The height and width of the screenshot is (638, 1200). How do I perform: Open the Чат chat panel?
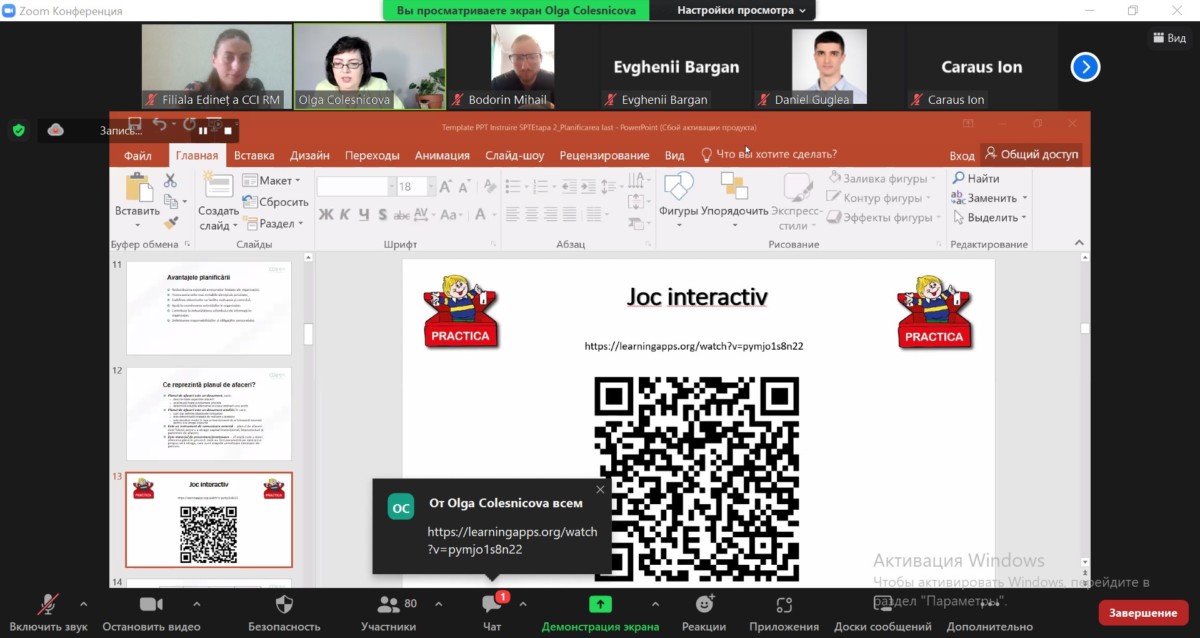click(492, 612)
